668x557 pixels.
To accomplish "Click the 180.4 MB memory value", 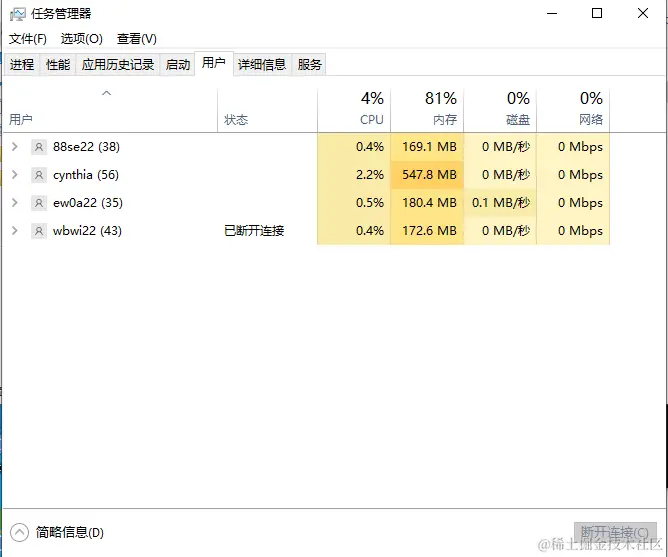I will point(429,203).
